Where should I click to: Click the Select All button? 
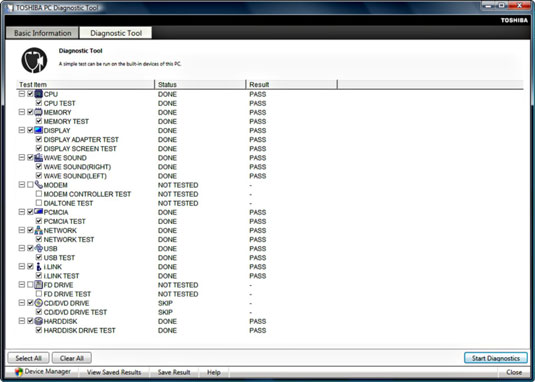tap(28, 358)
